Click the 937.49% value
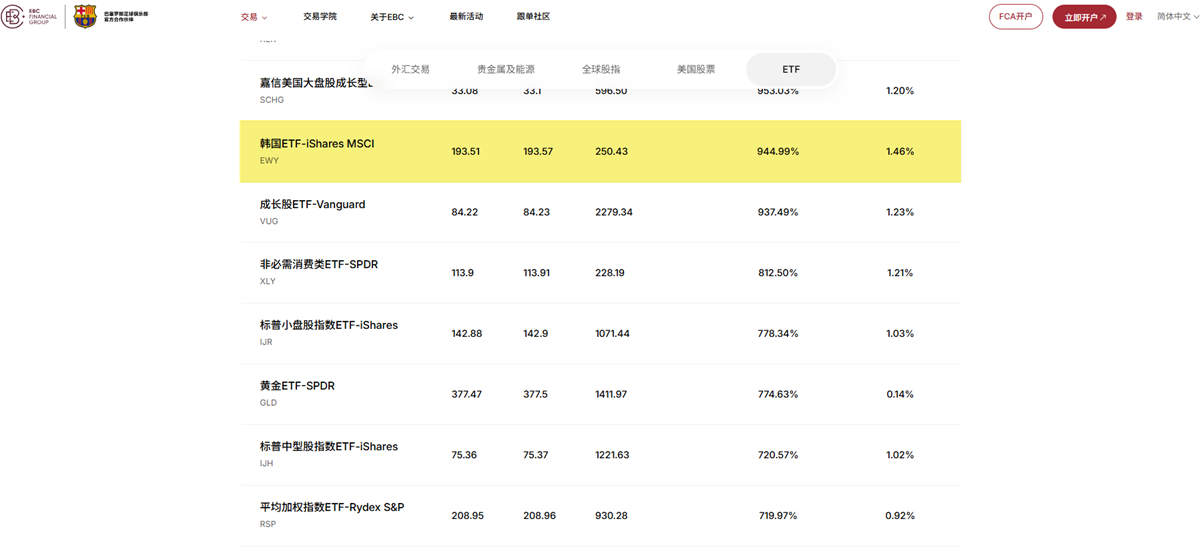The width and height of the screenshot is (1200, 549). coord(778,212)
